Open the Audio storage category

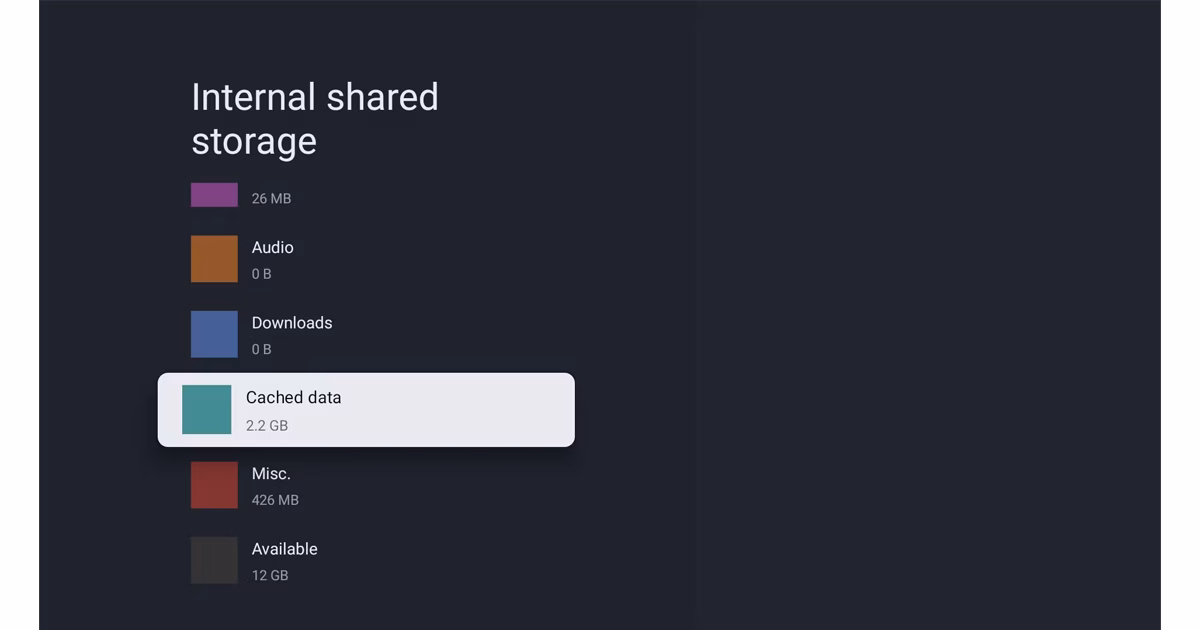click(x=272, y=247)
